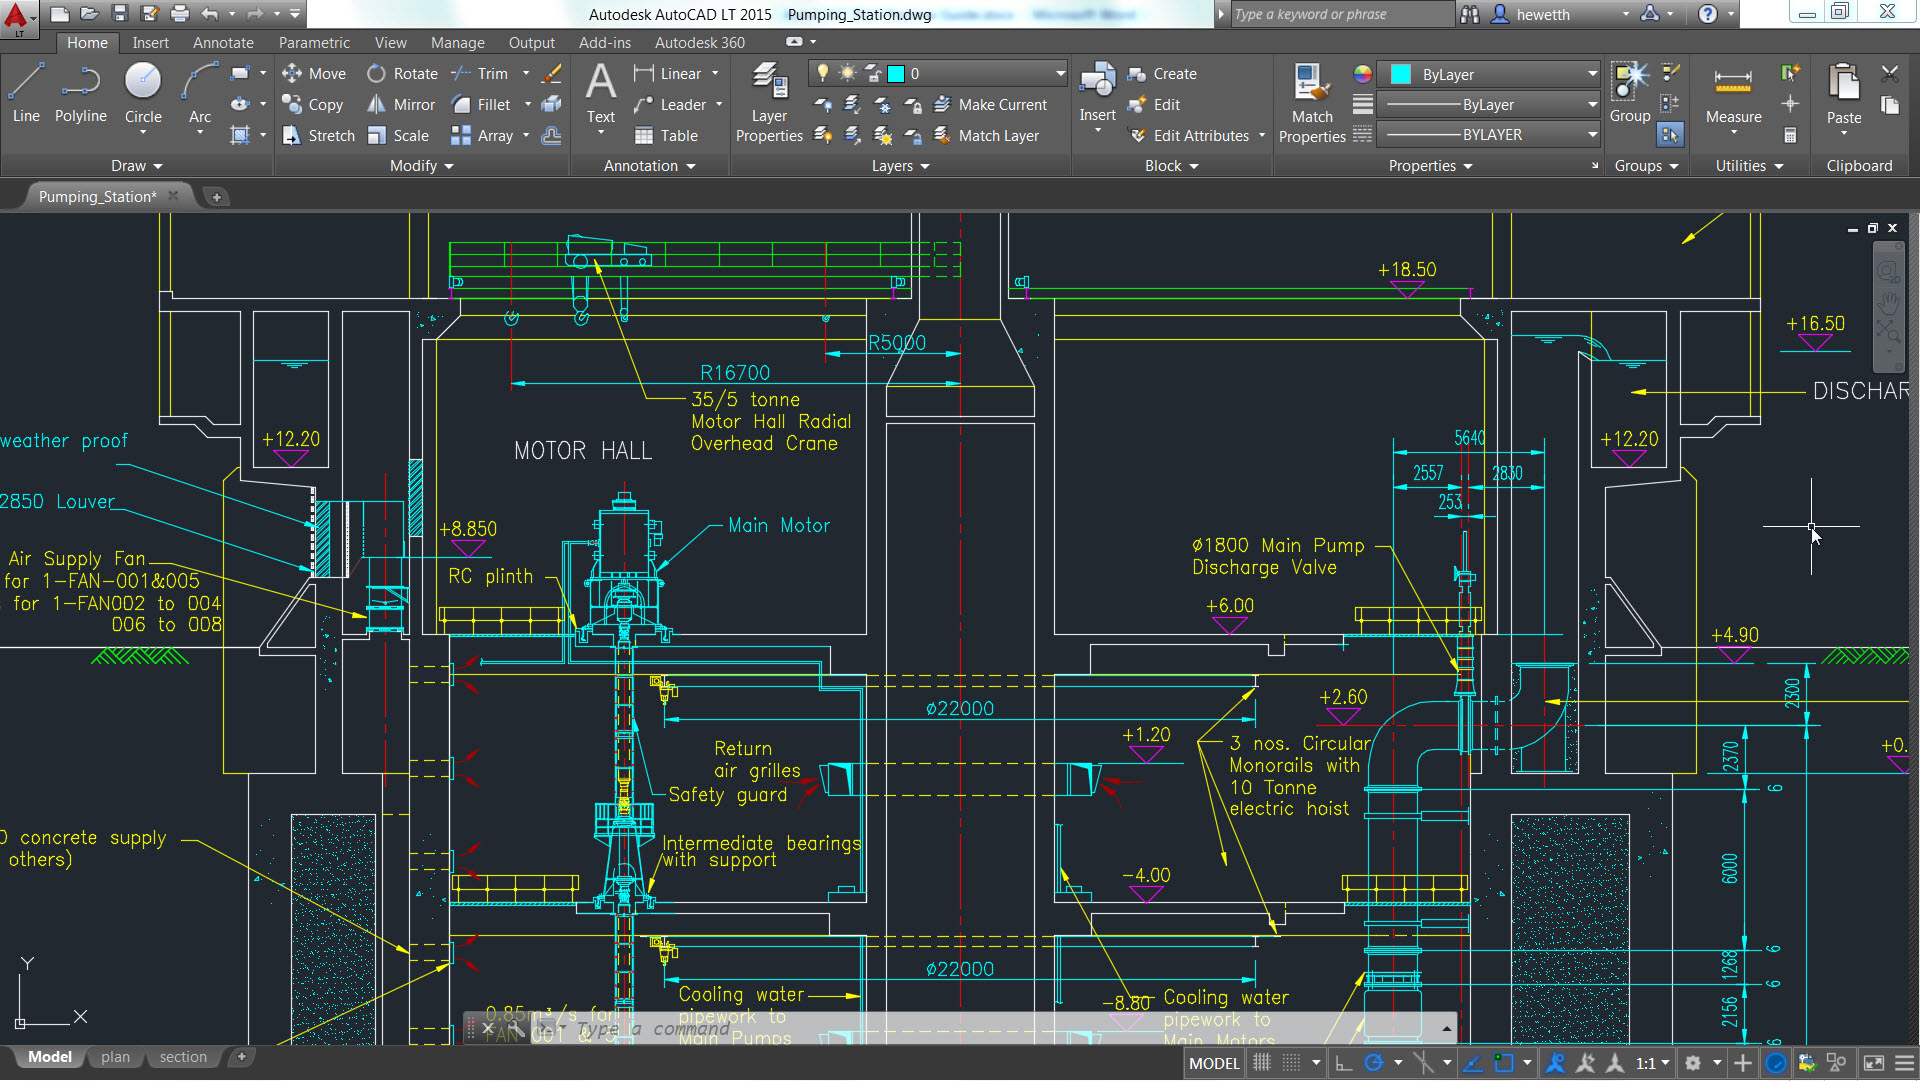Open the Layer Properties manager
The image size is (1920, 1081).
(x=768, y=100)
